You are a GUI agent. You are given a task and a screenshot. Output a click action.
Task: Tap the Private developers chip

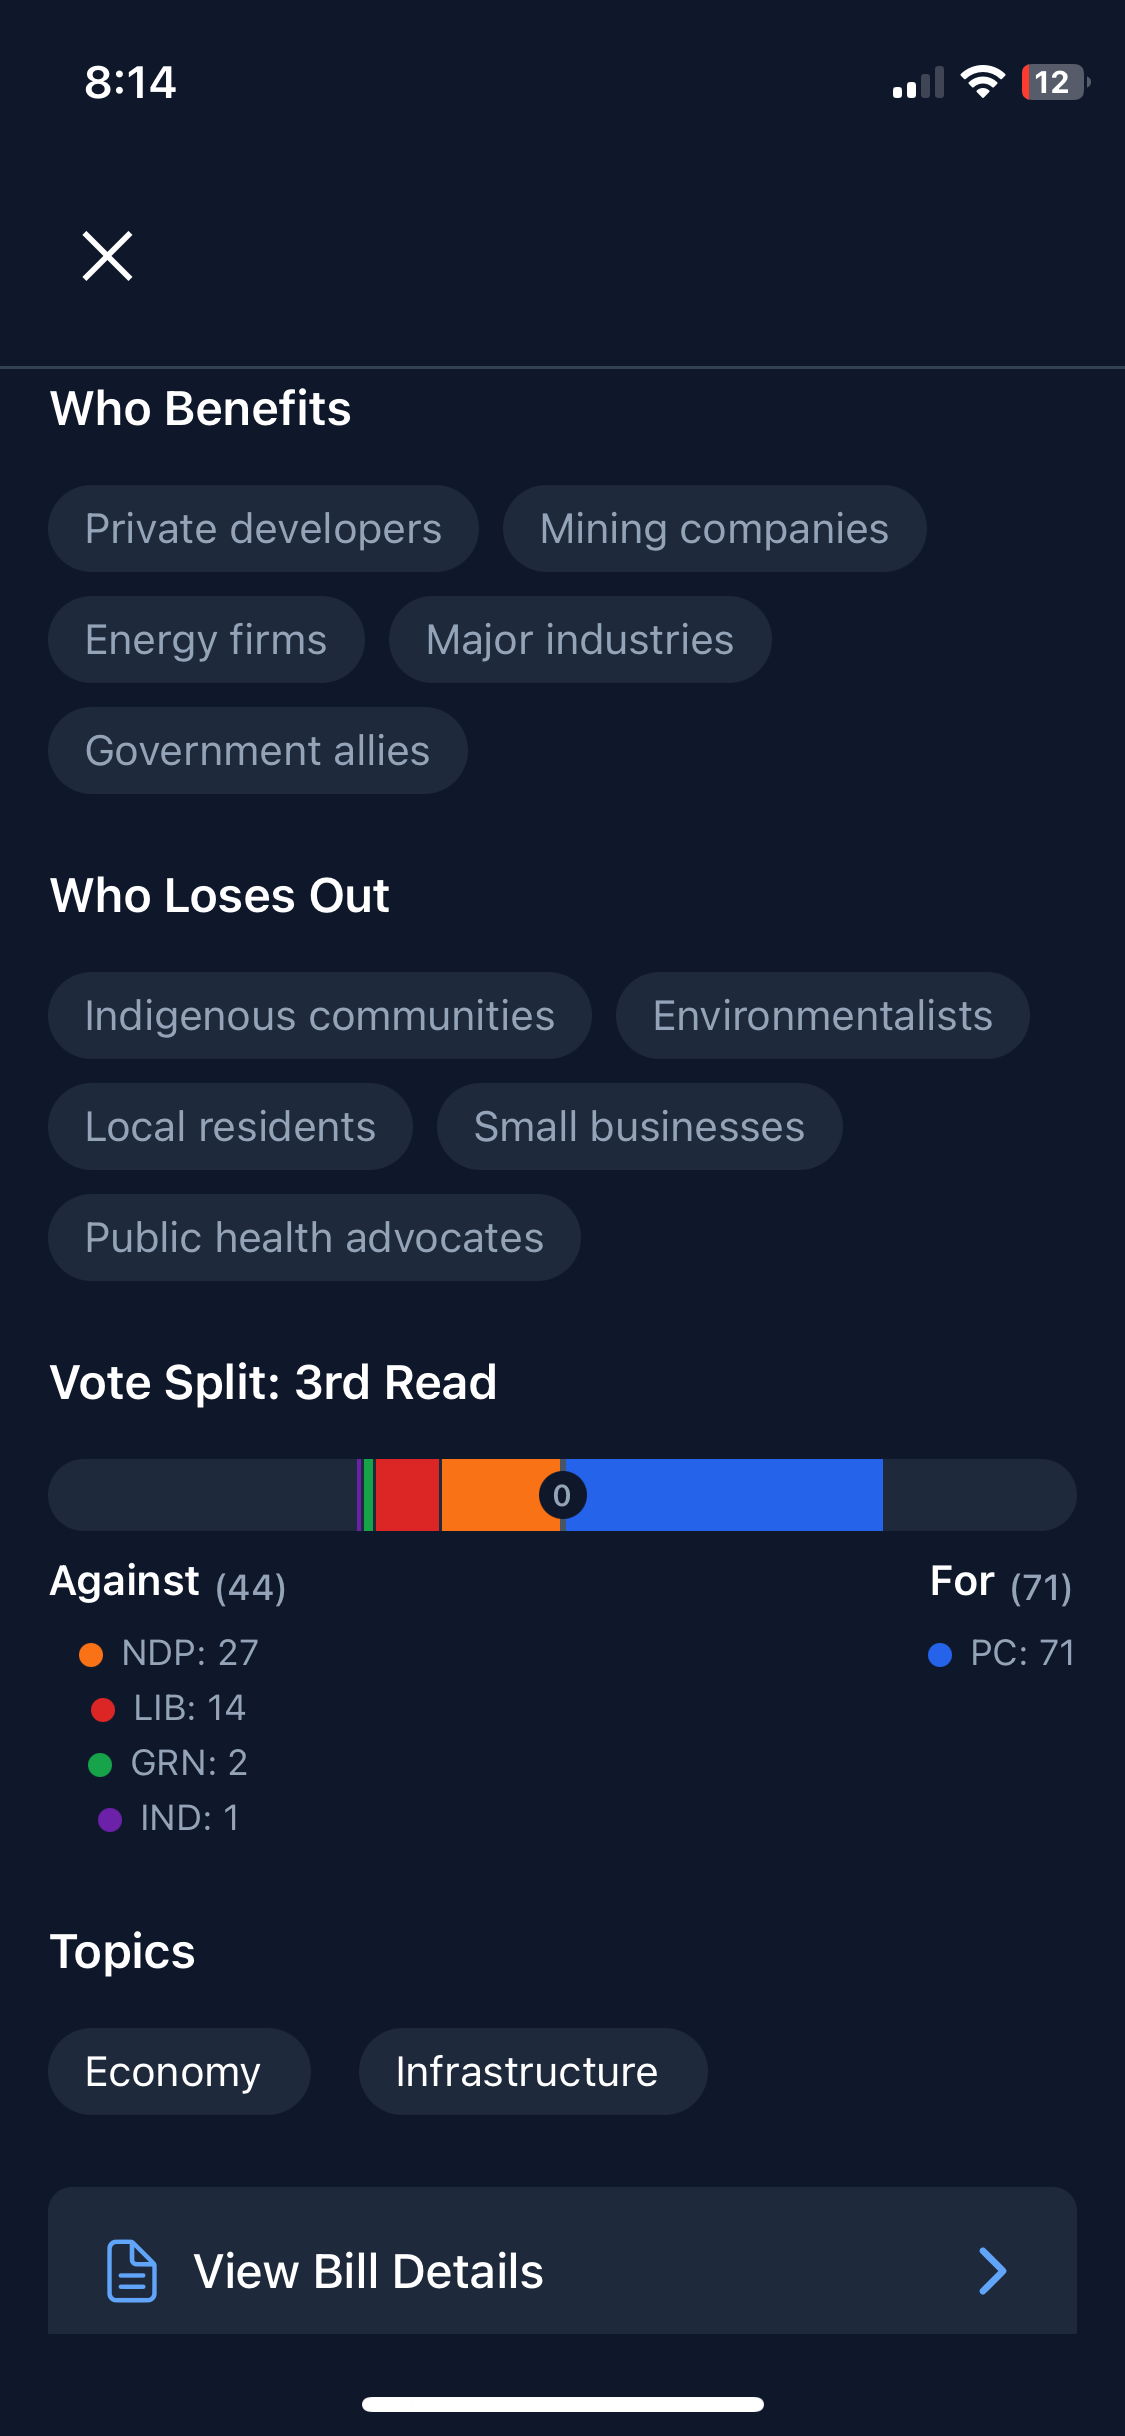click(x=263, y=529)
